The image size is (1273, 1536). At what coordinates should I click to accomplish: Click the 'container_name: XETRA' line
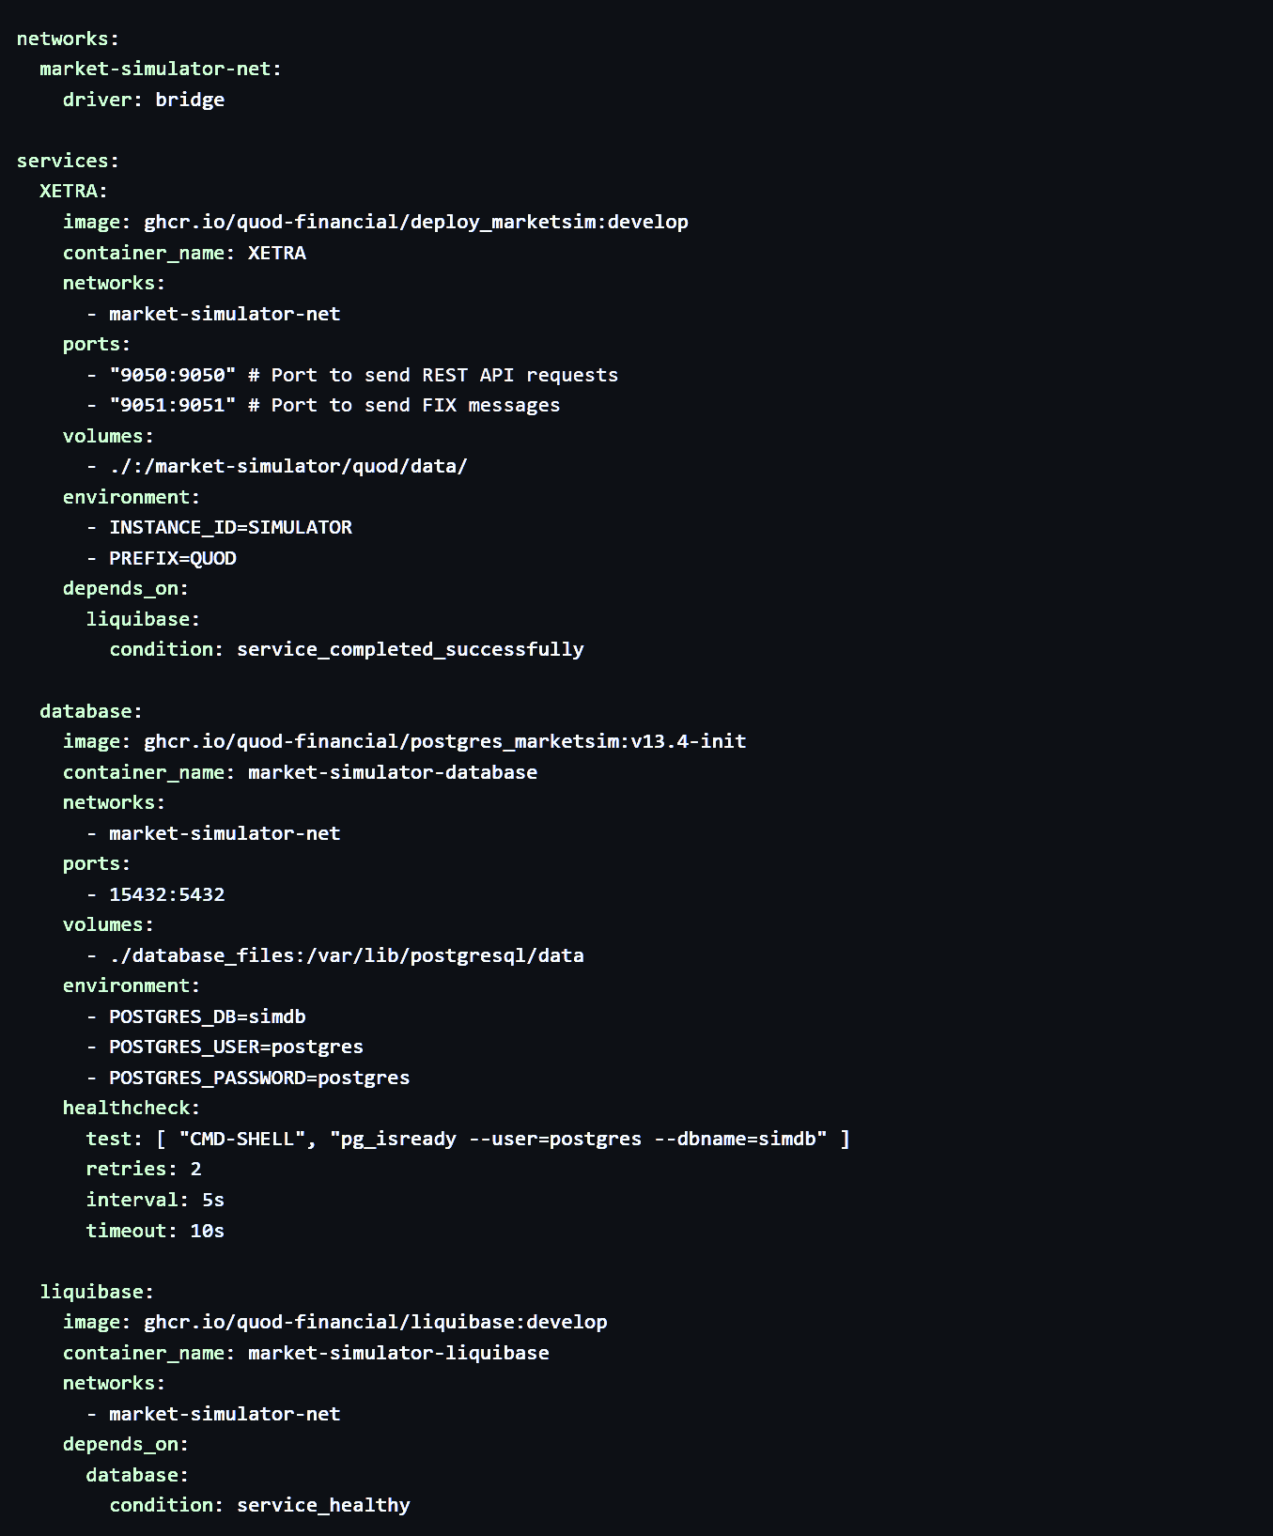[x=184, y=253]
